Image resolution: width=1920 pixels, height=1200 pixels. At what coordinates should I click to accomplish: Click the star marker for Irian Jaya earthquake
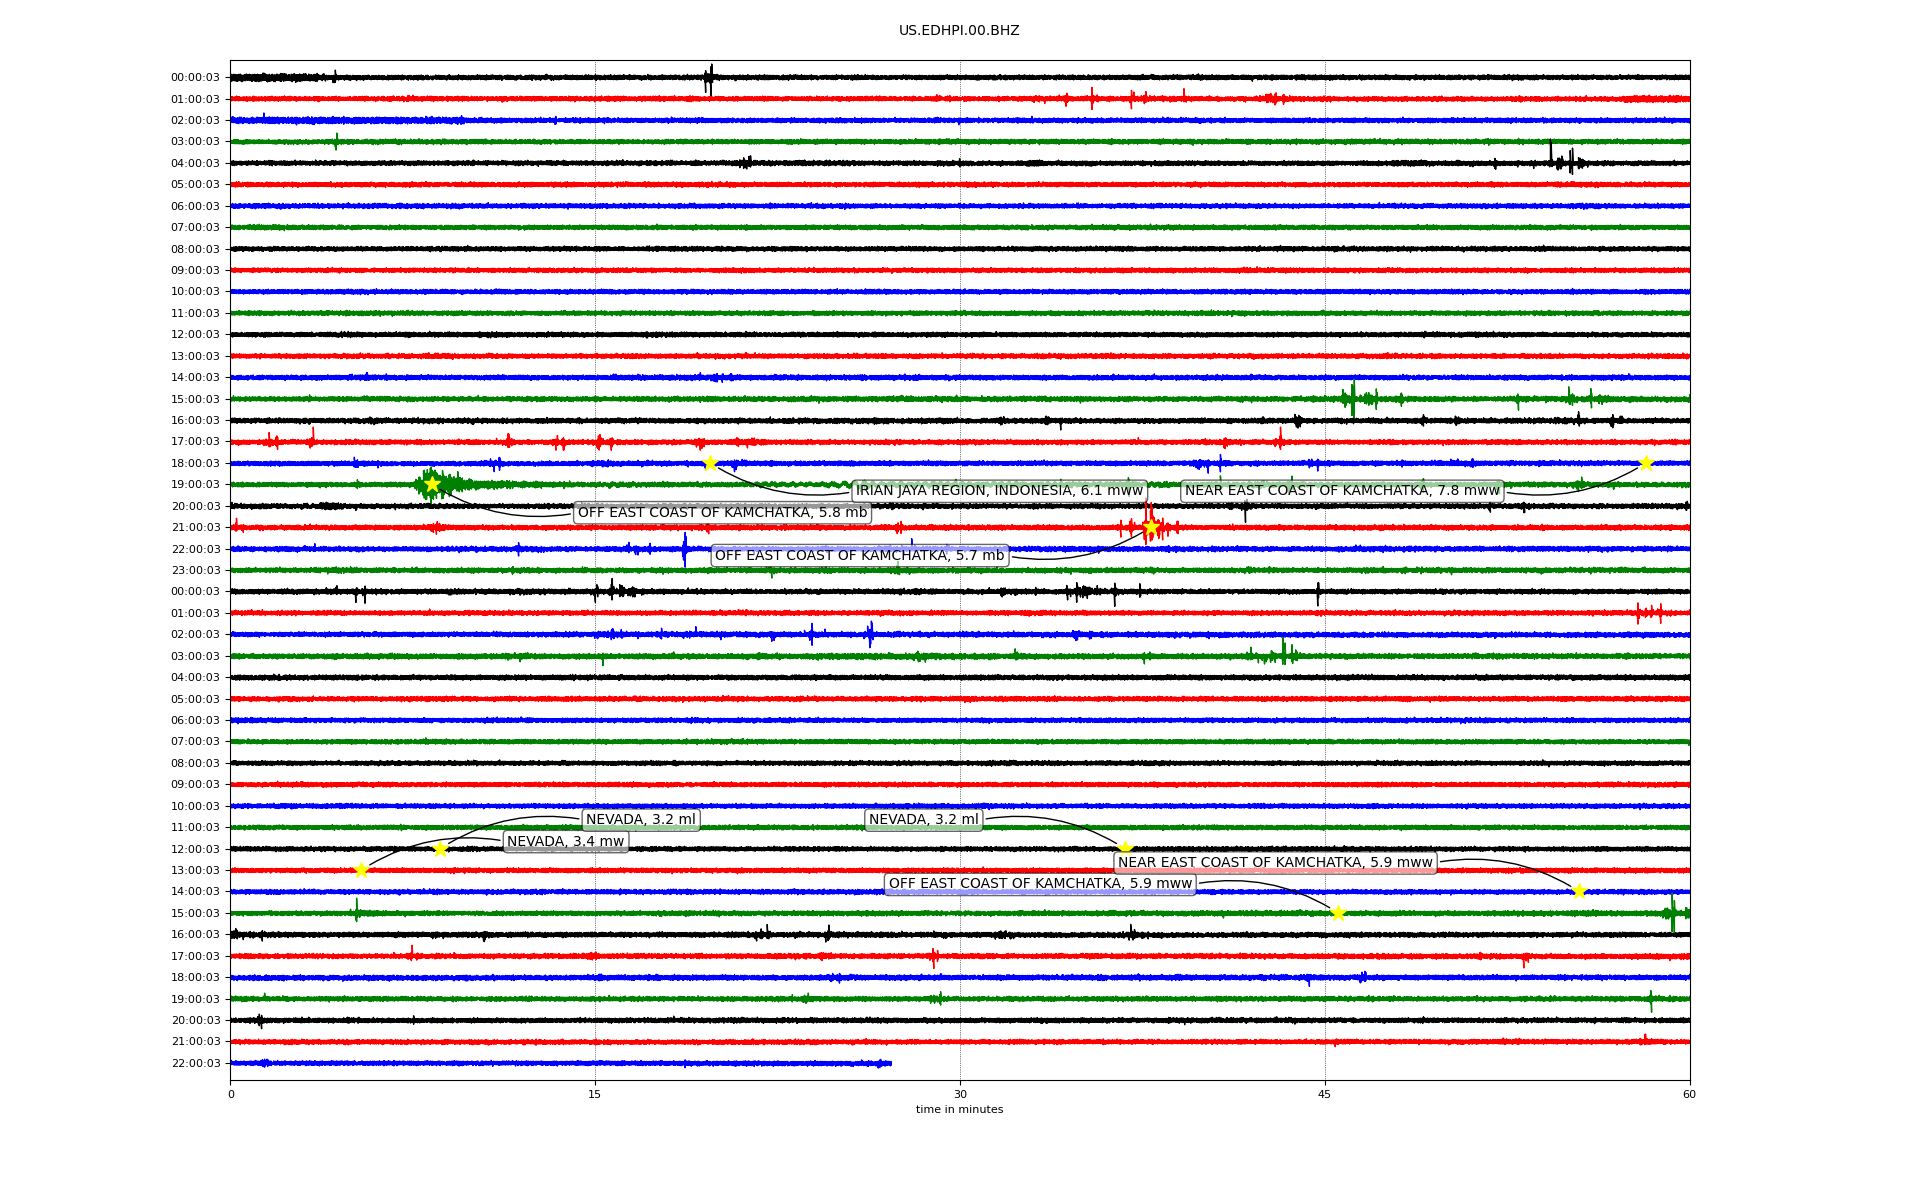710,463
